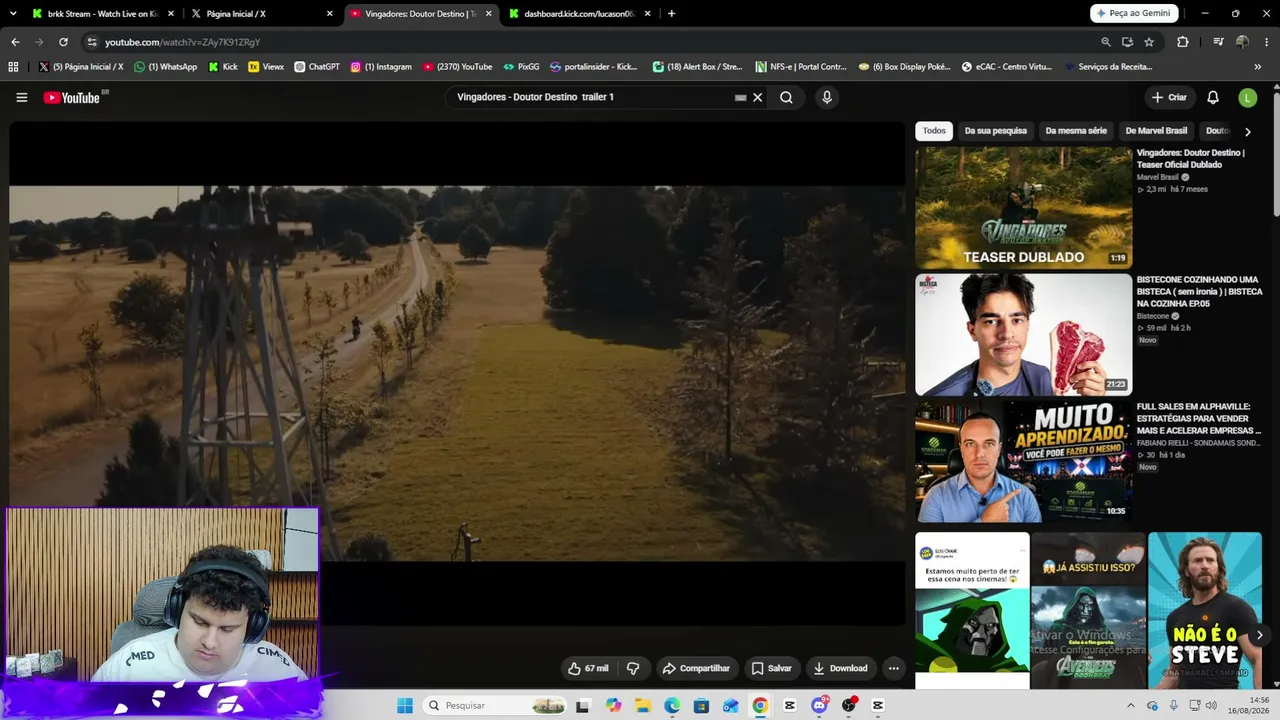Like the video with 67 mil likes

(588, 668)
